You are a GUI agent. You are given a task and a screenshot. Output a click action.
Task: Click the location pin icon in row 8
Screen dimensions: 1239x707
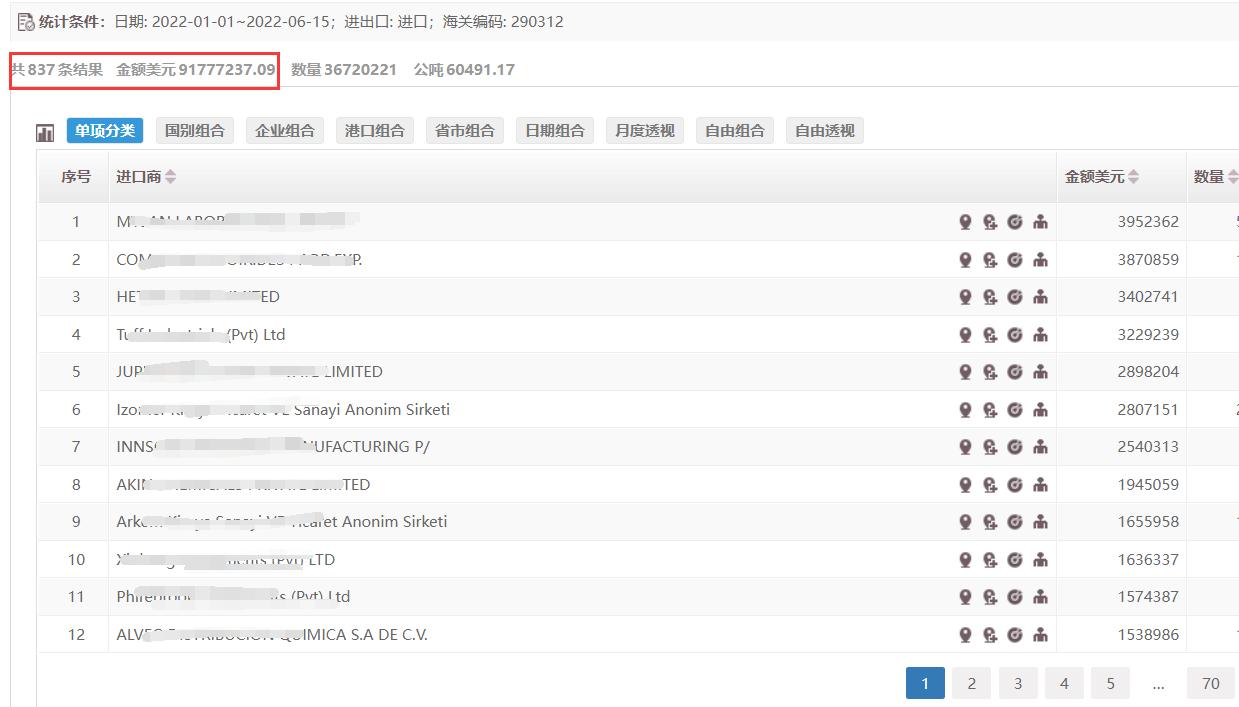click(x=965, y=485)
